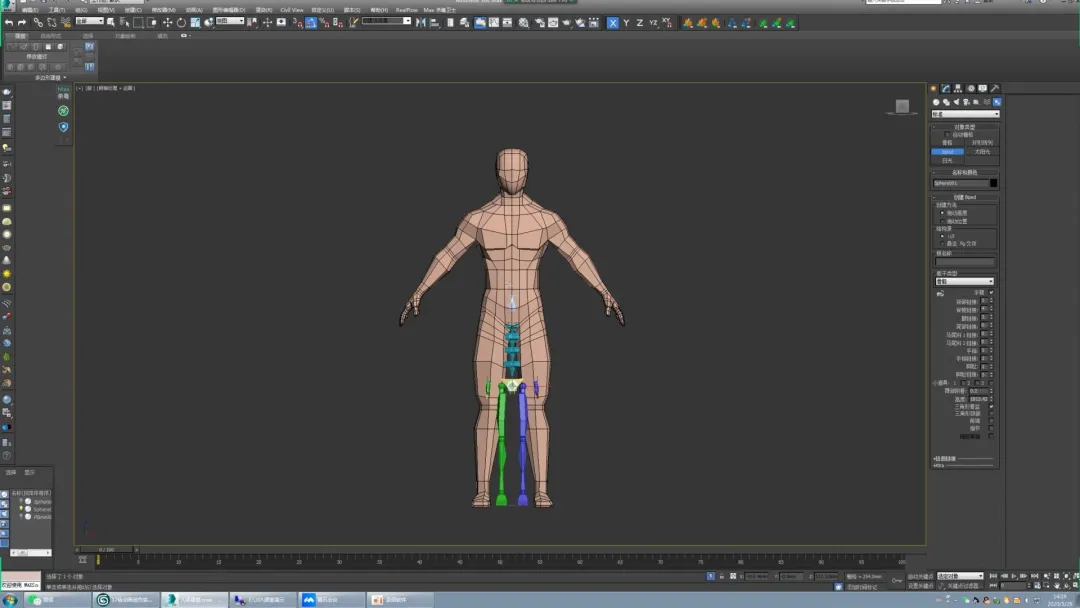This screenshot has width=1080, height=608.
Task: Enable the 自动栅格 AutoGrid checkbox
Action: pos(946,134)
